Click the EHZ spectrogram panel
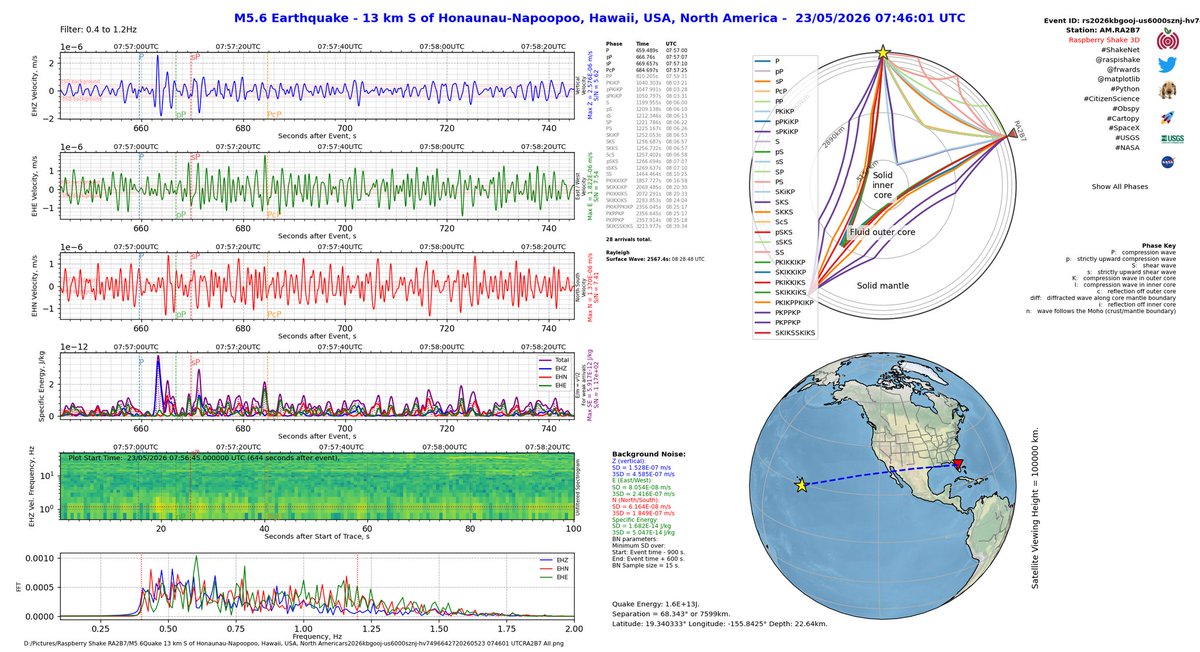The image size is (1200, 652). [x=317, y=485]
